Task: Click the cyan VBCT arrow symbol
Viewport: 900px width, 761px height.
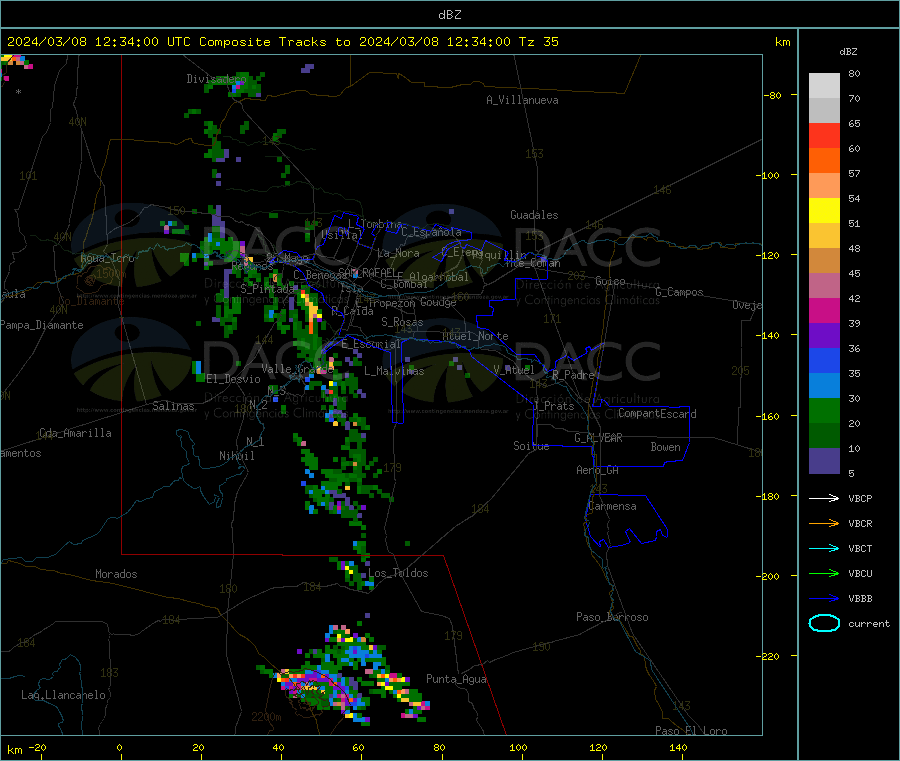Action: coord(824,548)
